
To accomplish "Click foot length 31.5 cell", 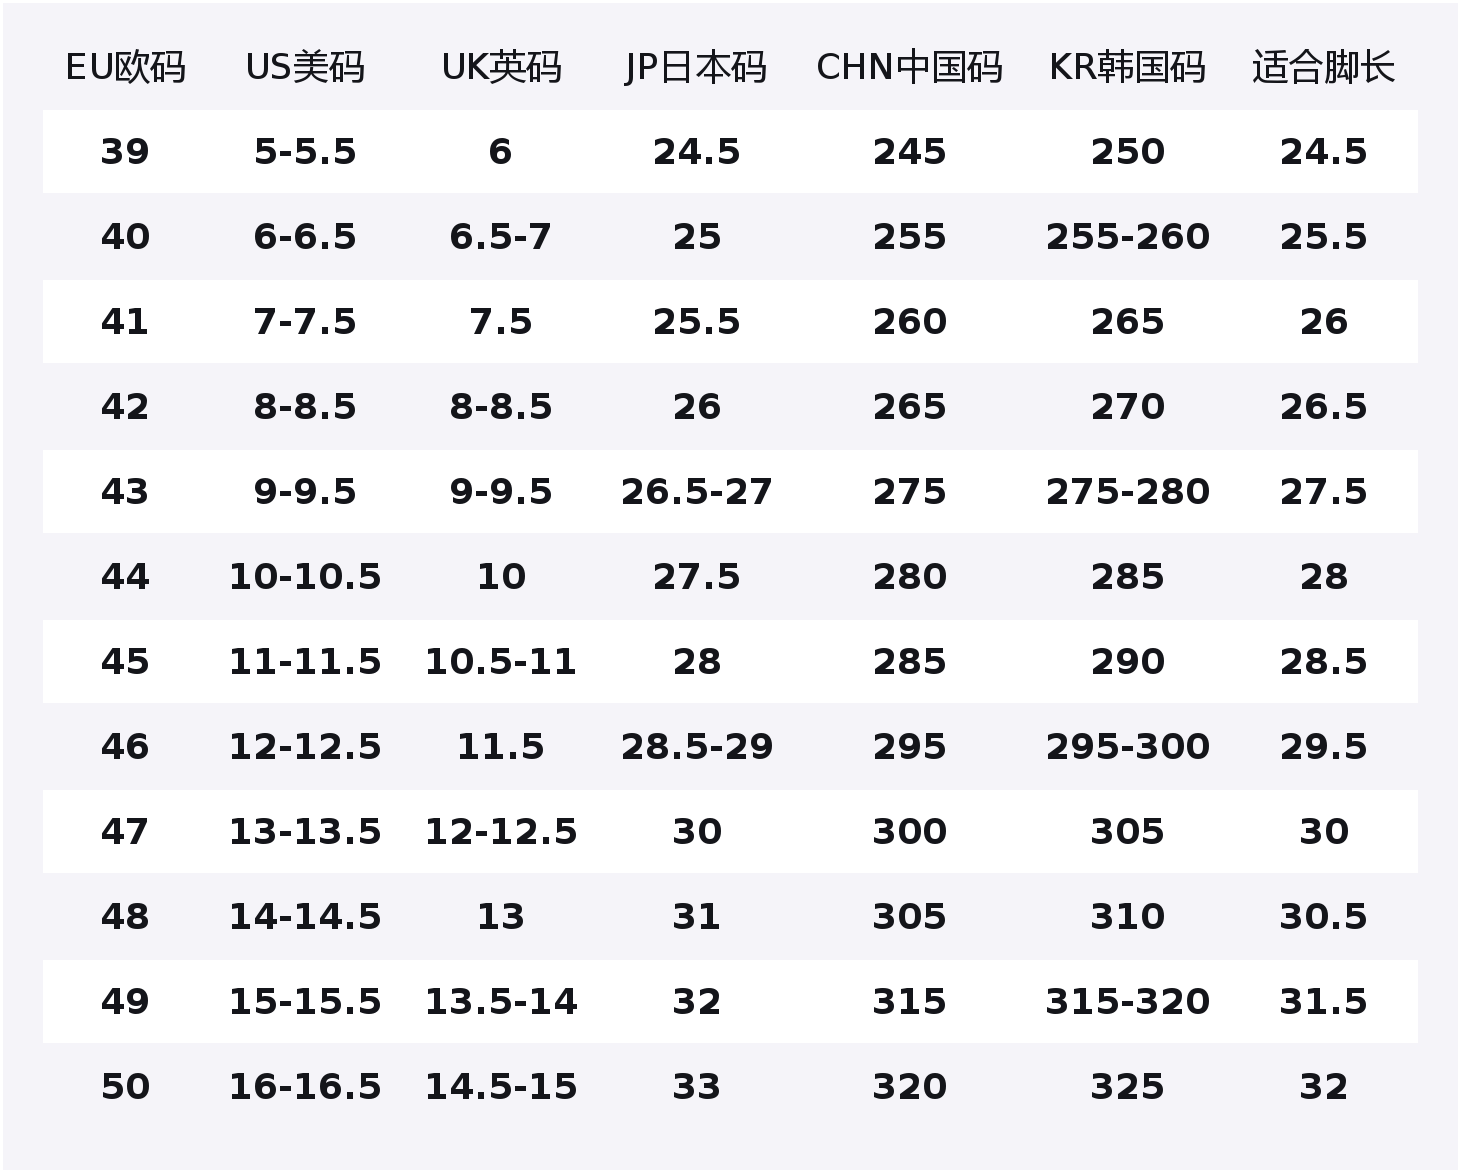I will 1323,1002.
